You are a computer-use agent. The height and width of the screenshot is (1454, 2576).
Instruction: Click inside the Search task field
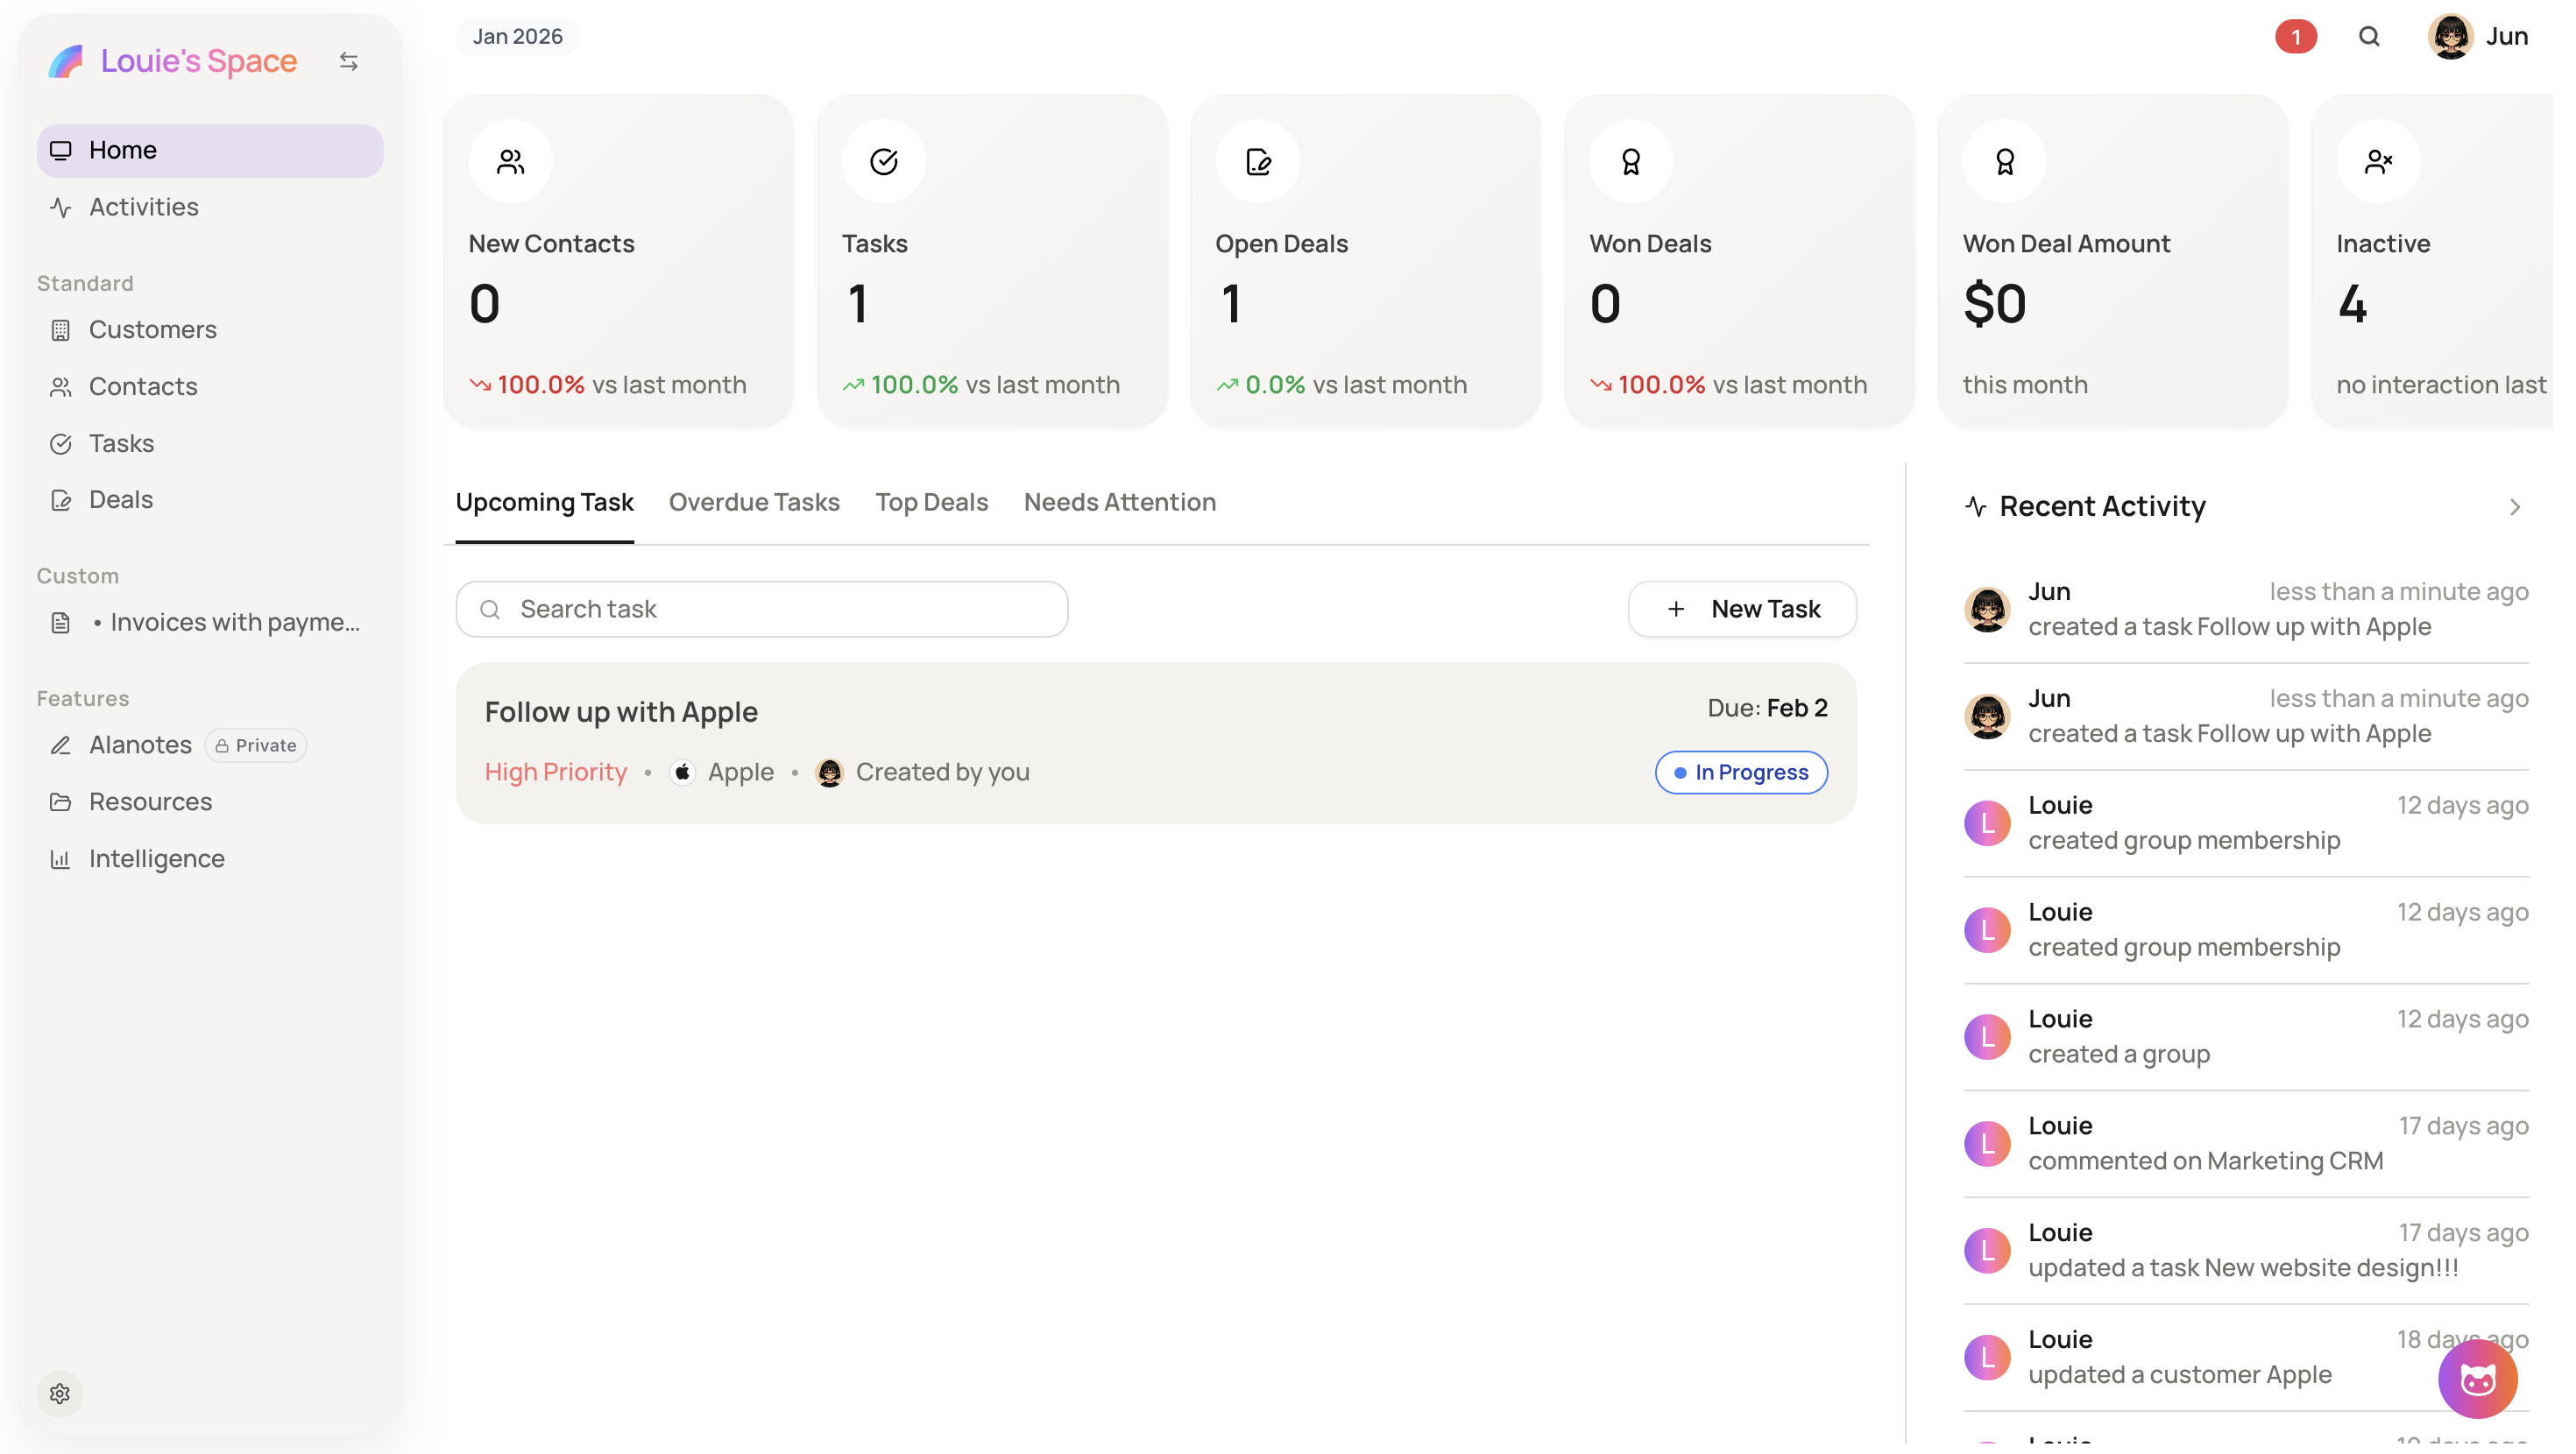(x=761, y=608)
